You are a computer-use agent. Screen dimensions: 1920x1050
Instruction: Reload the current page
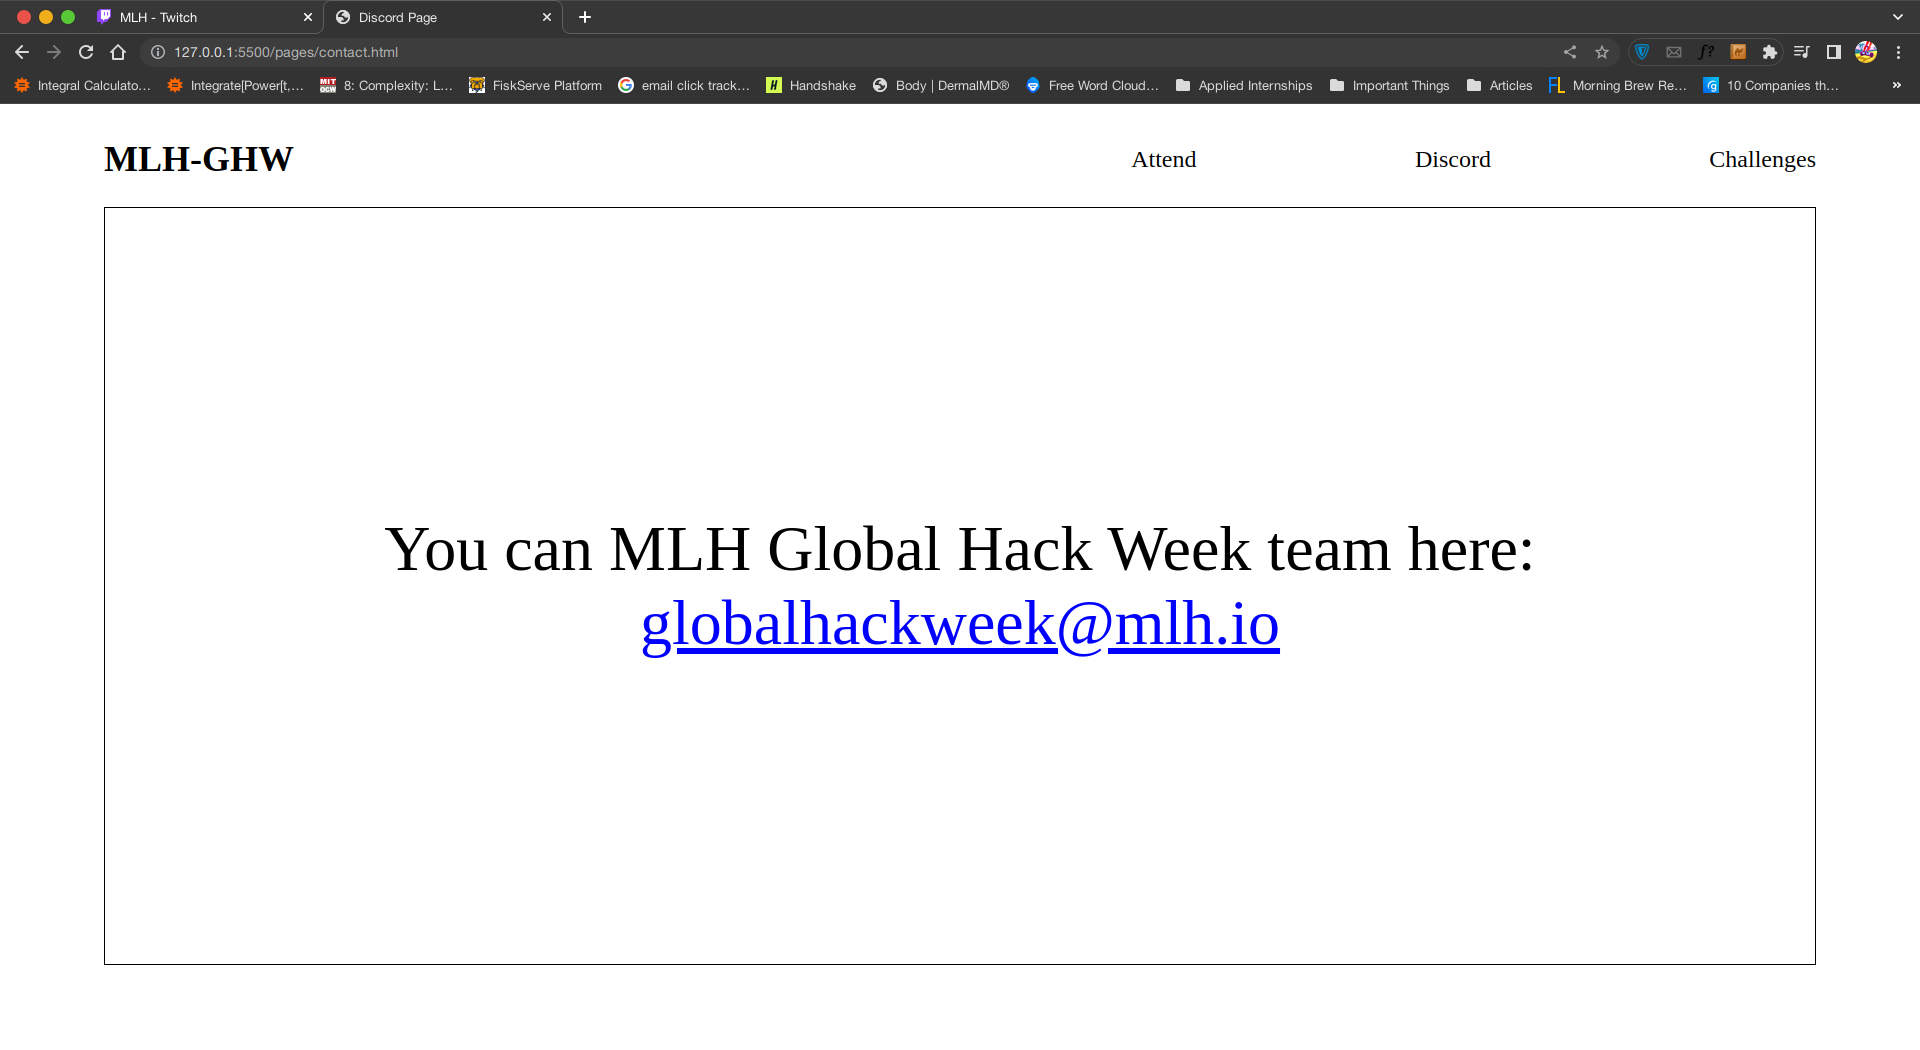(86, 52)
